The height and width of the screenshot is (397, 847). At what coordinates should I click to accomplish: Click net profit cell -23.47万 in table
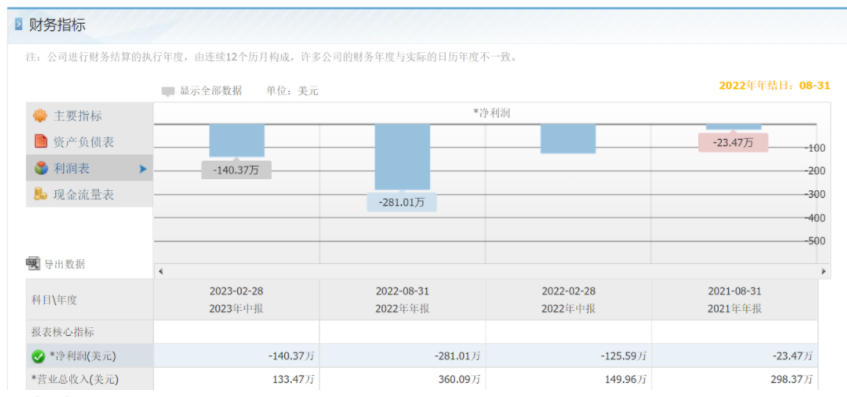[735, 356]
